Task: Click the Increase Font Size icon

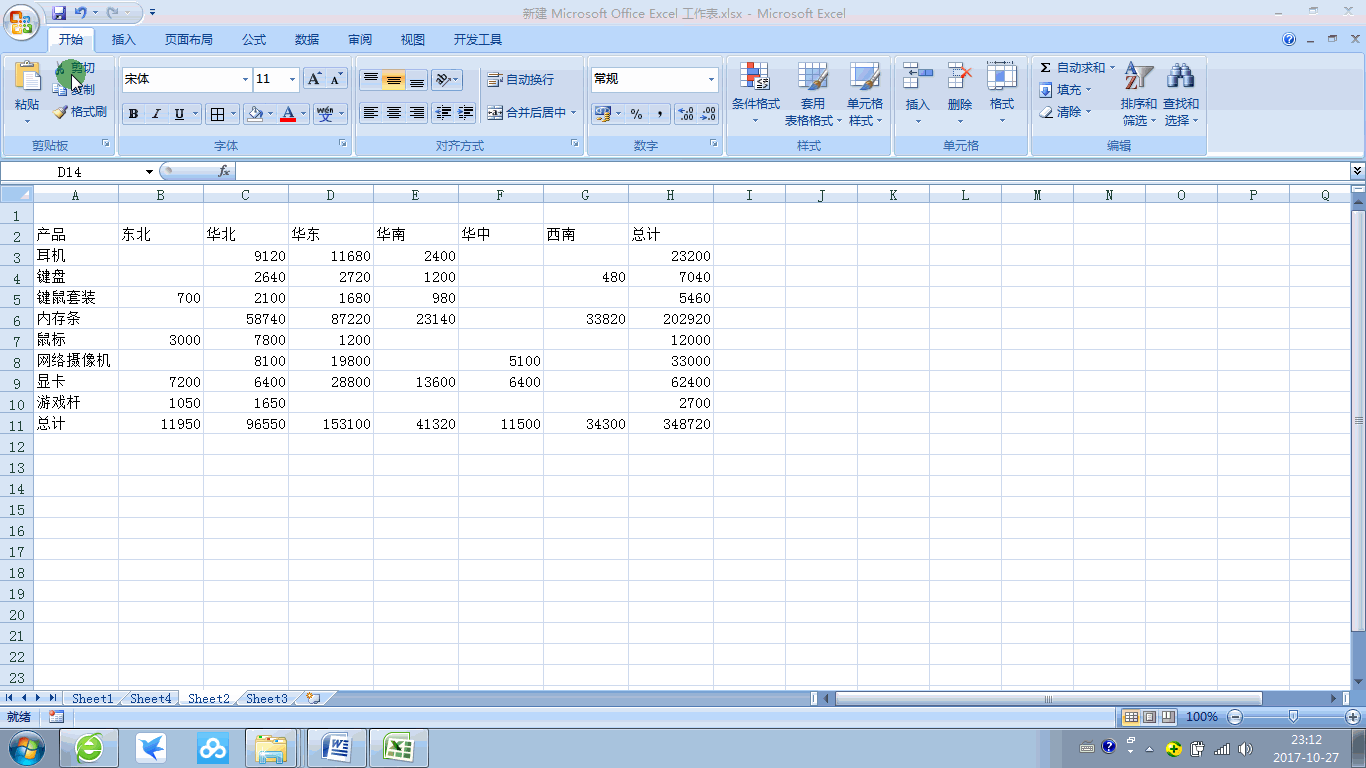Action: click(314, 79)
